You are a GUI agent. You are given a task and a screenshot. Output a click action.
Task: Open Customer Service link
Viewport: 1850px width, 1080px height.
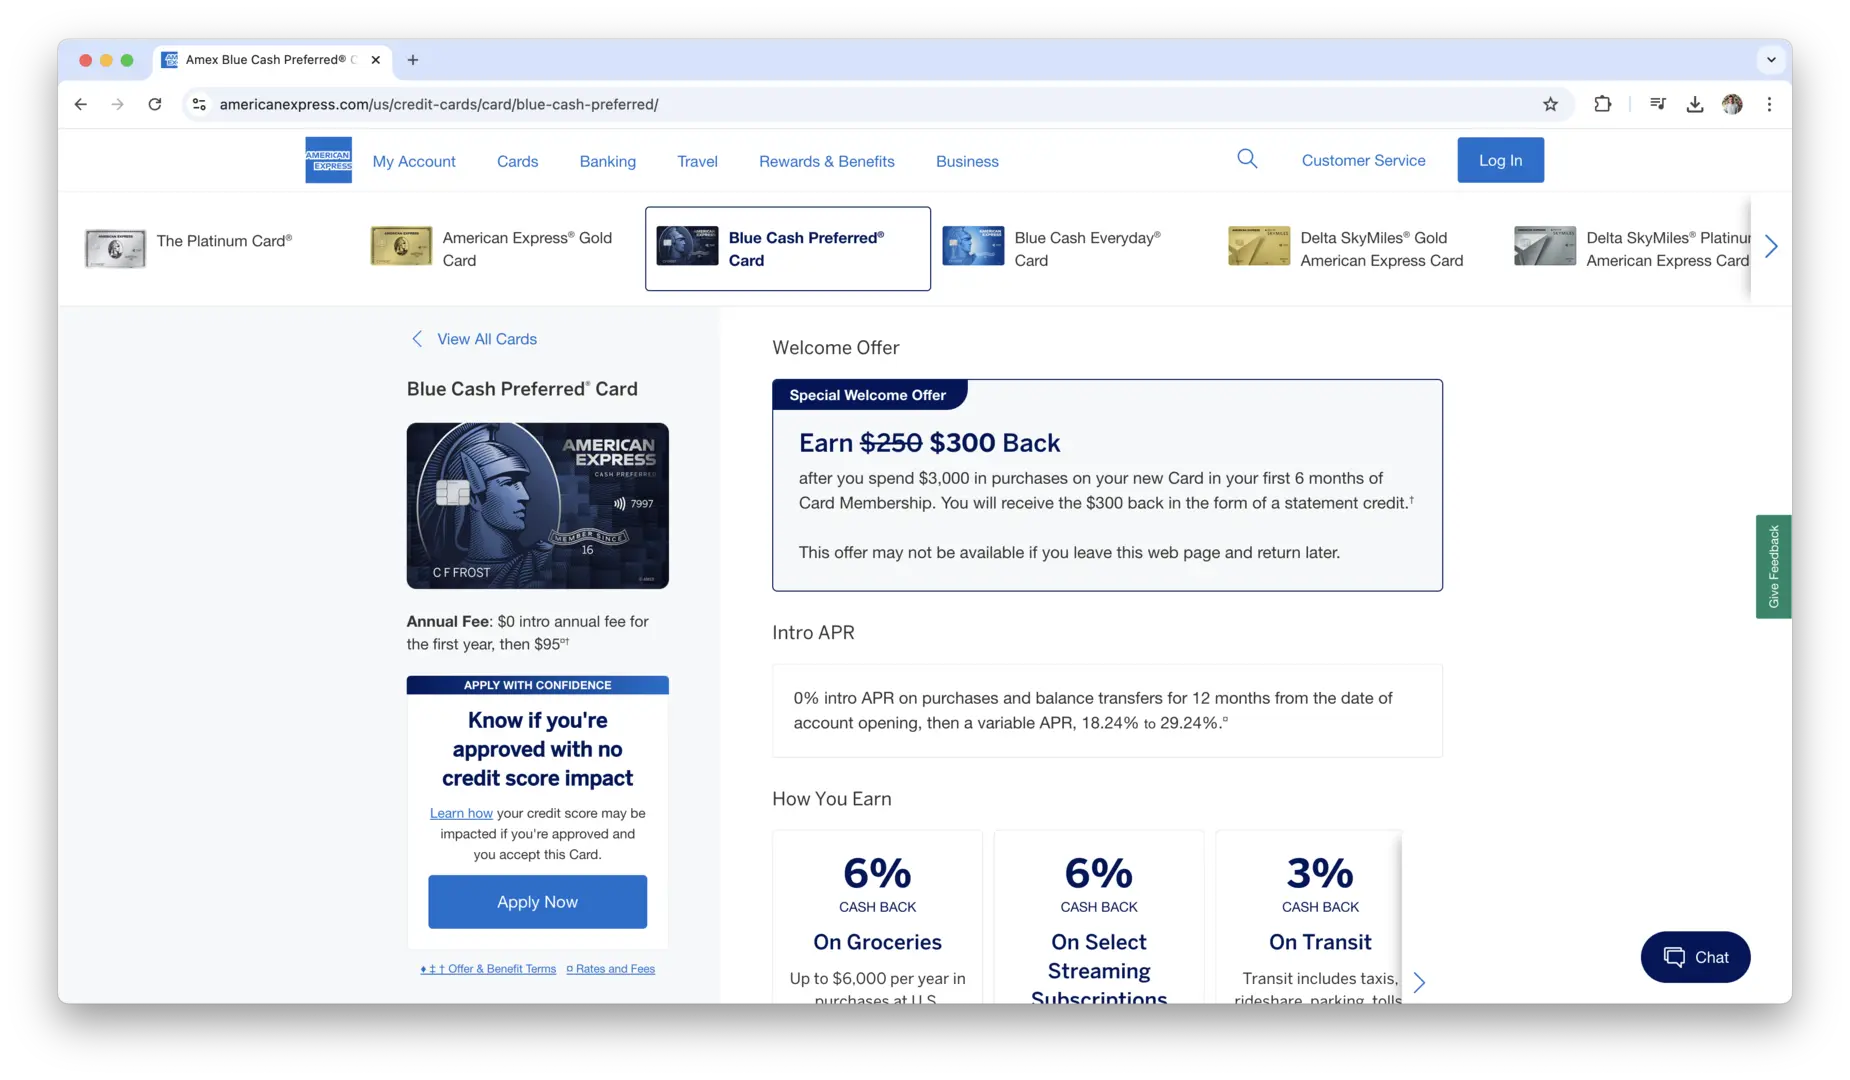[1363, 160]
